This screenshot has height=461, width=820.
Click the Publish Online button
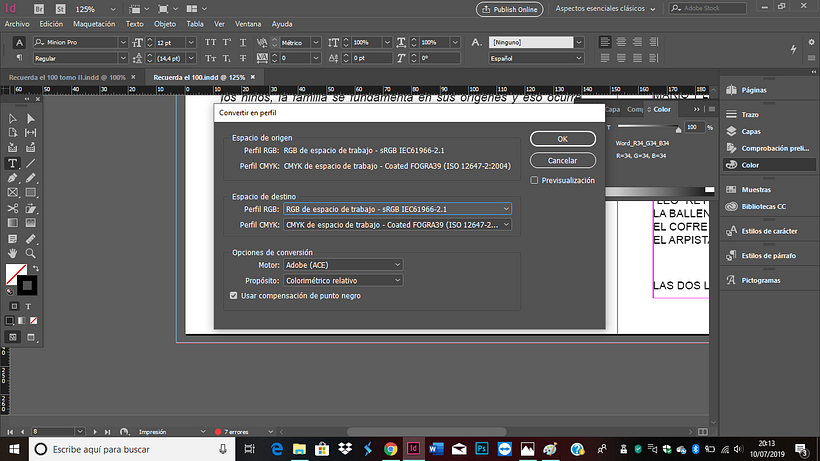[x=509, y=9]
